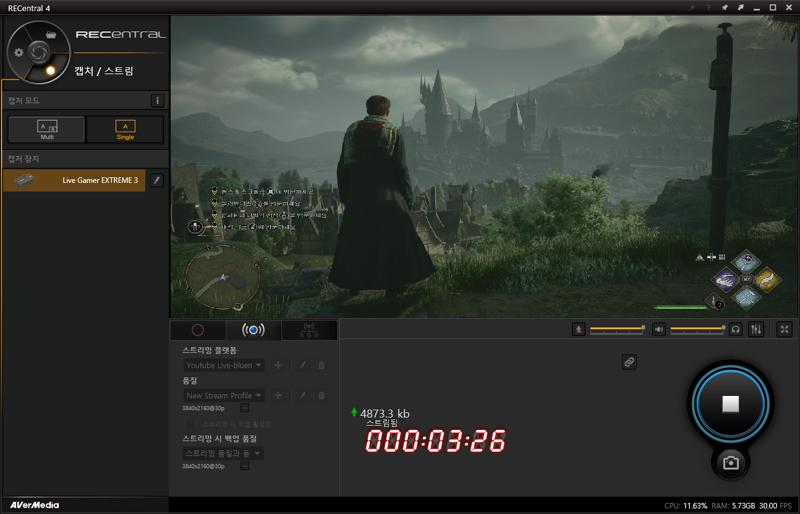Switch to Single capture mode
This screenshot has height=514, width=800.
(125, 129)
